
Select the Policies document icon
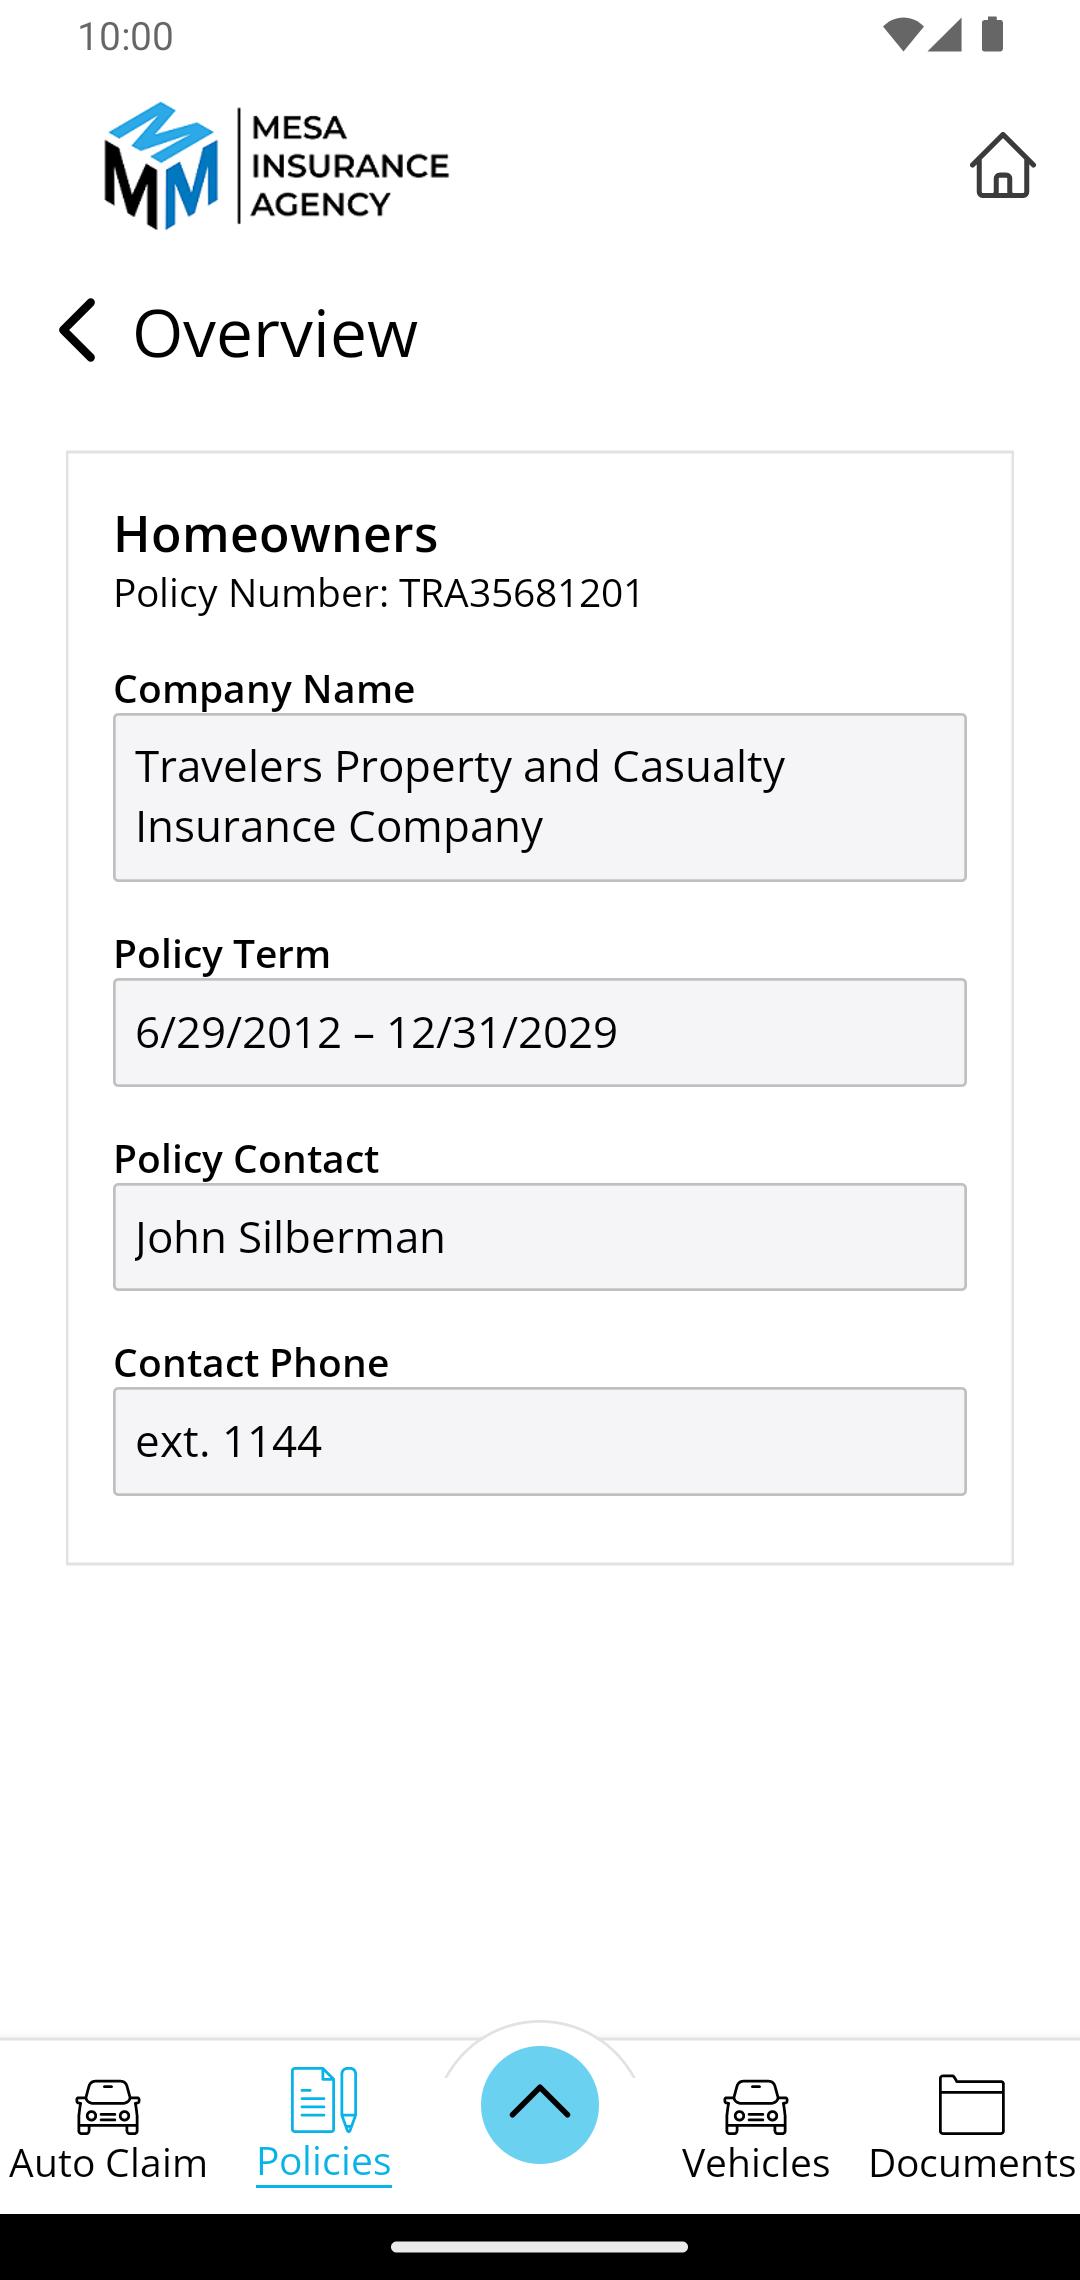tap(324, 2099)
